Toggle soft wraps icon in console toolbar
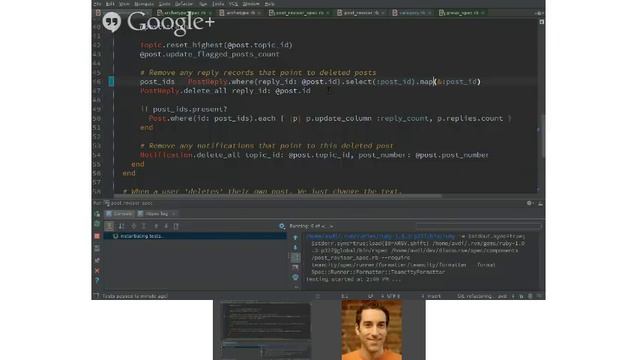Image resolution: width=640 pixels, height=360 pixels. 295,258
